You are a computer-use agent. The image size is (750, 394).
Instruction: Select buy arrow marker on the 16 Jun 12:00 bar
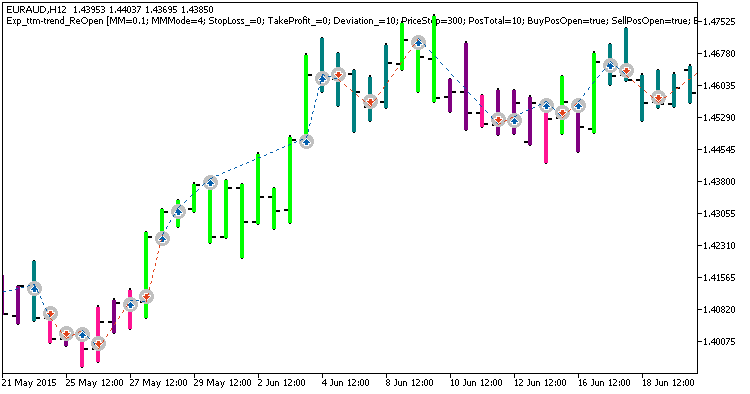tap(579, 106)
